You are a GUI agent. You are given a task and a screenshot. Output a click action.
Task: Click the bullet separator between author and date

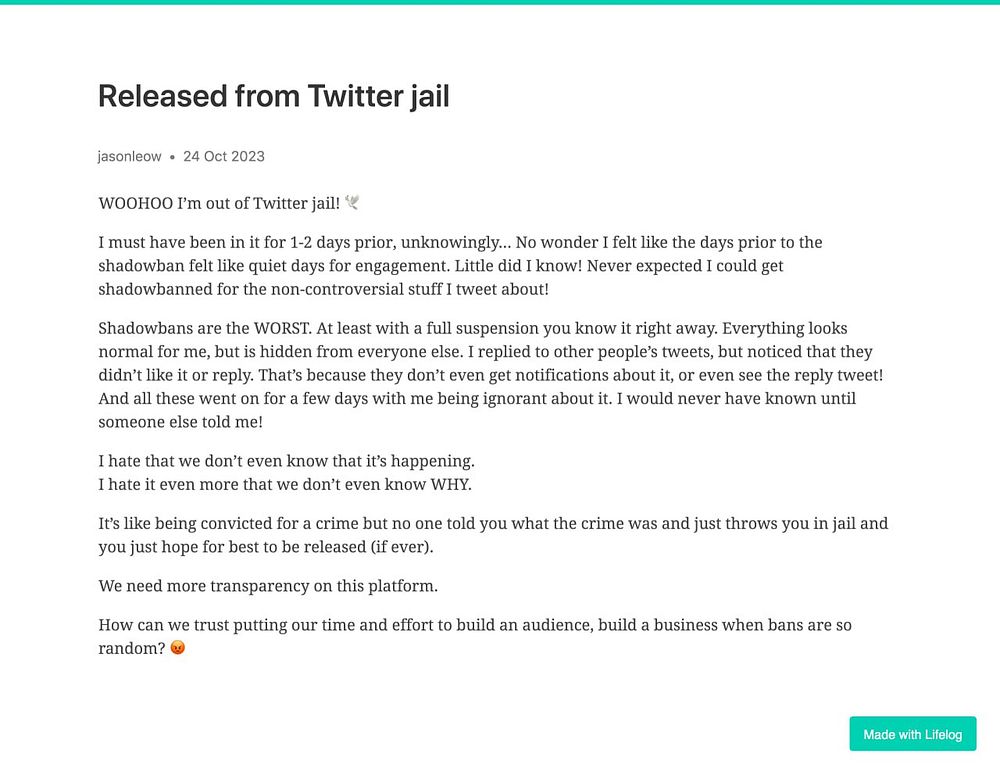[172, 157]
